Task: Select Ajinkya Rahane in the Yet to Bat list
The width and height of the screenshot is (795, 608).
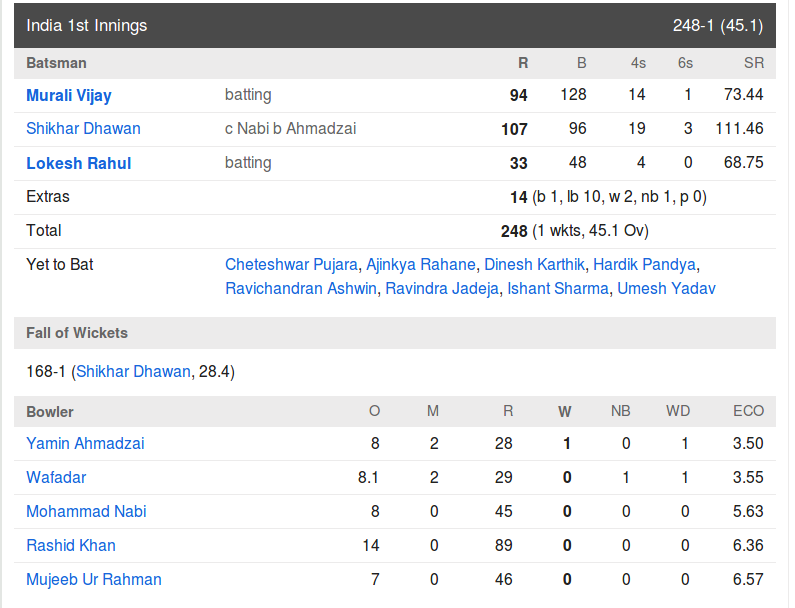Action: 421,264
